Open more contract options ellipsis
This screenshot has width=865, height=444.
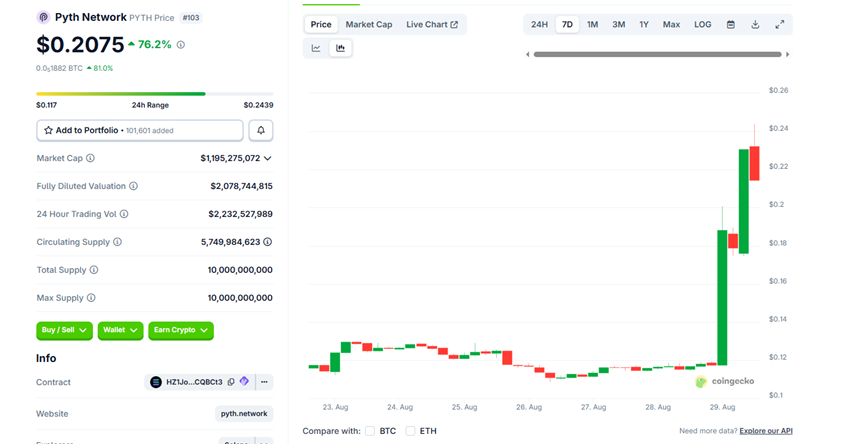click(264, 382)
